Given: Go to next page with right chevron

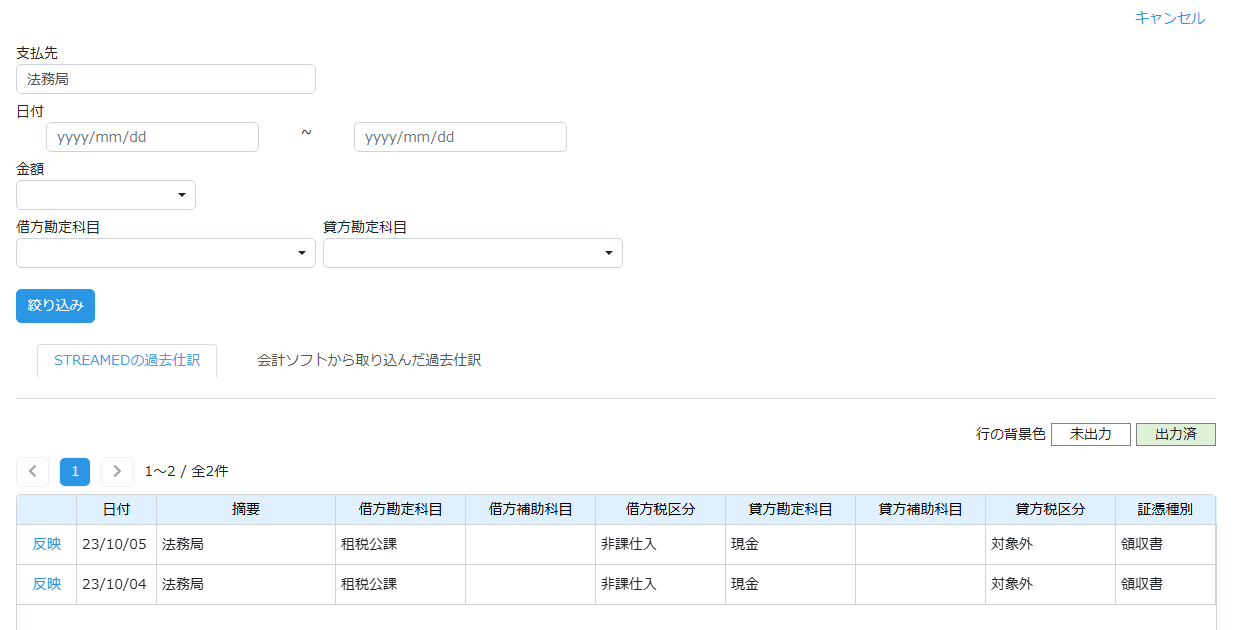Looking at the screenshot, I should pyautogui.click(x=117, y=471).
